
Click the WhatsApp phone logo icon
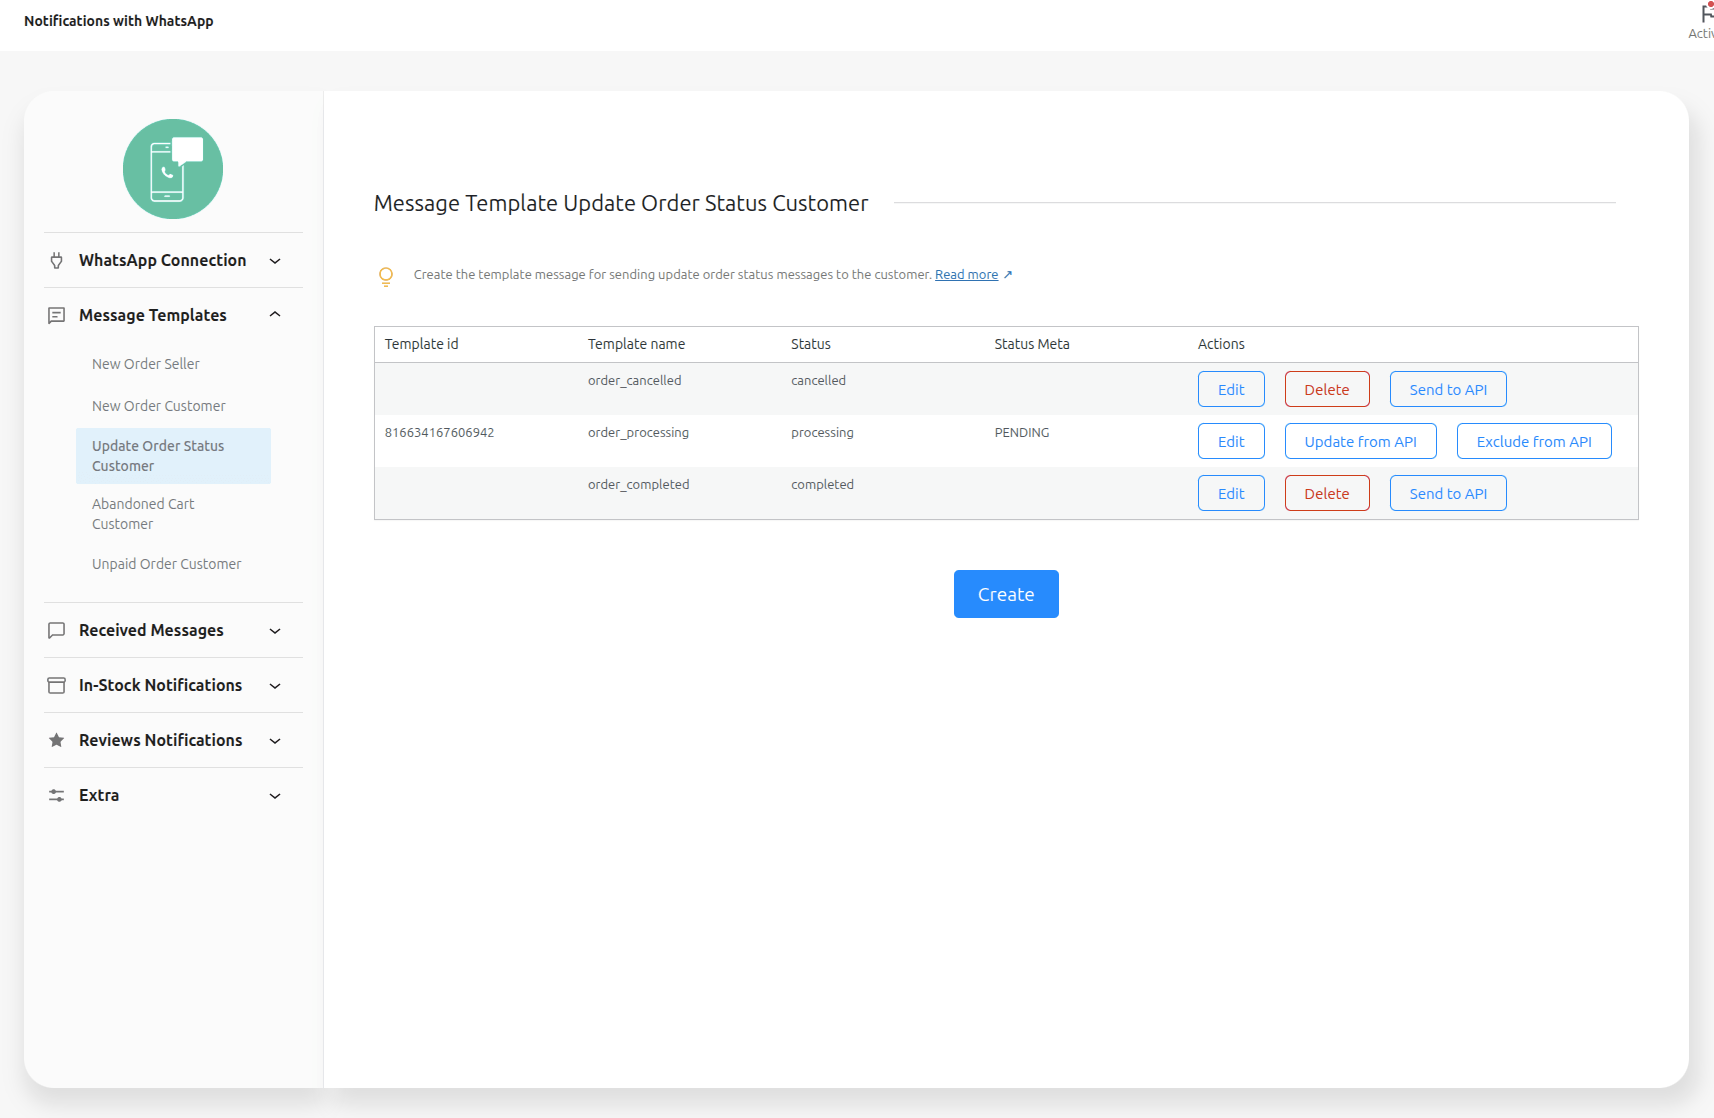[173, 169]
